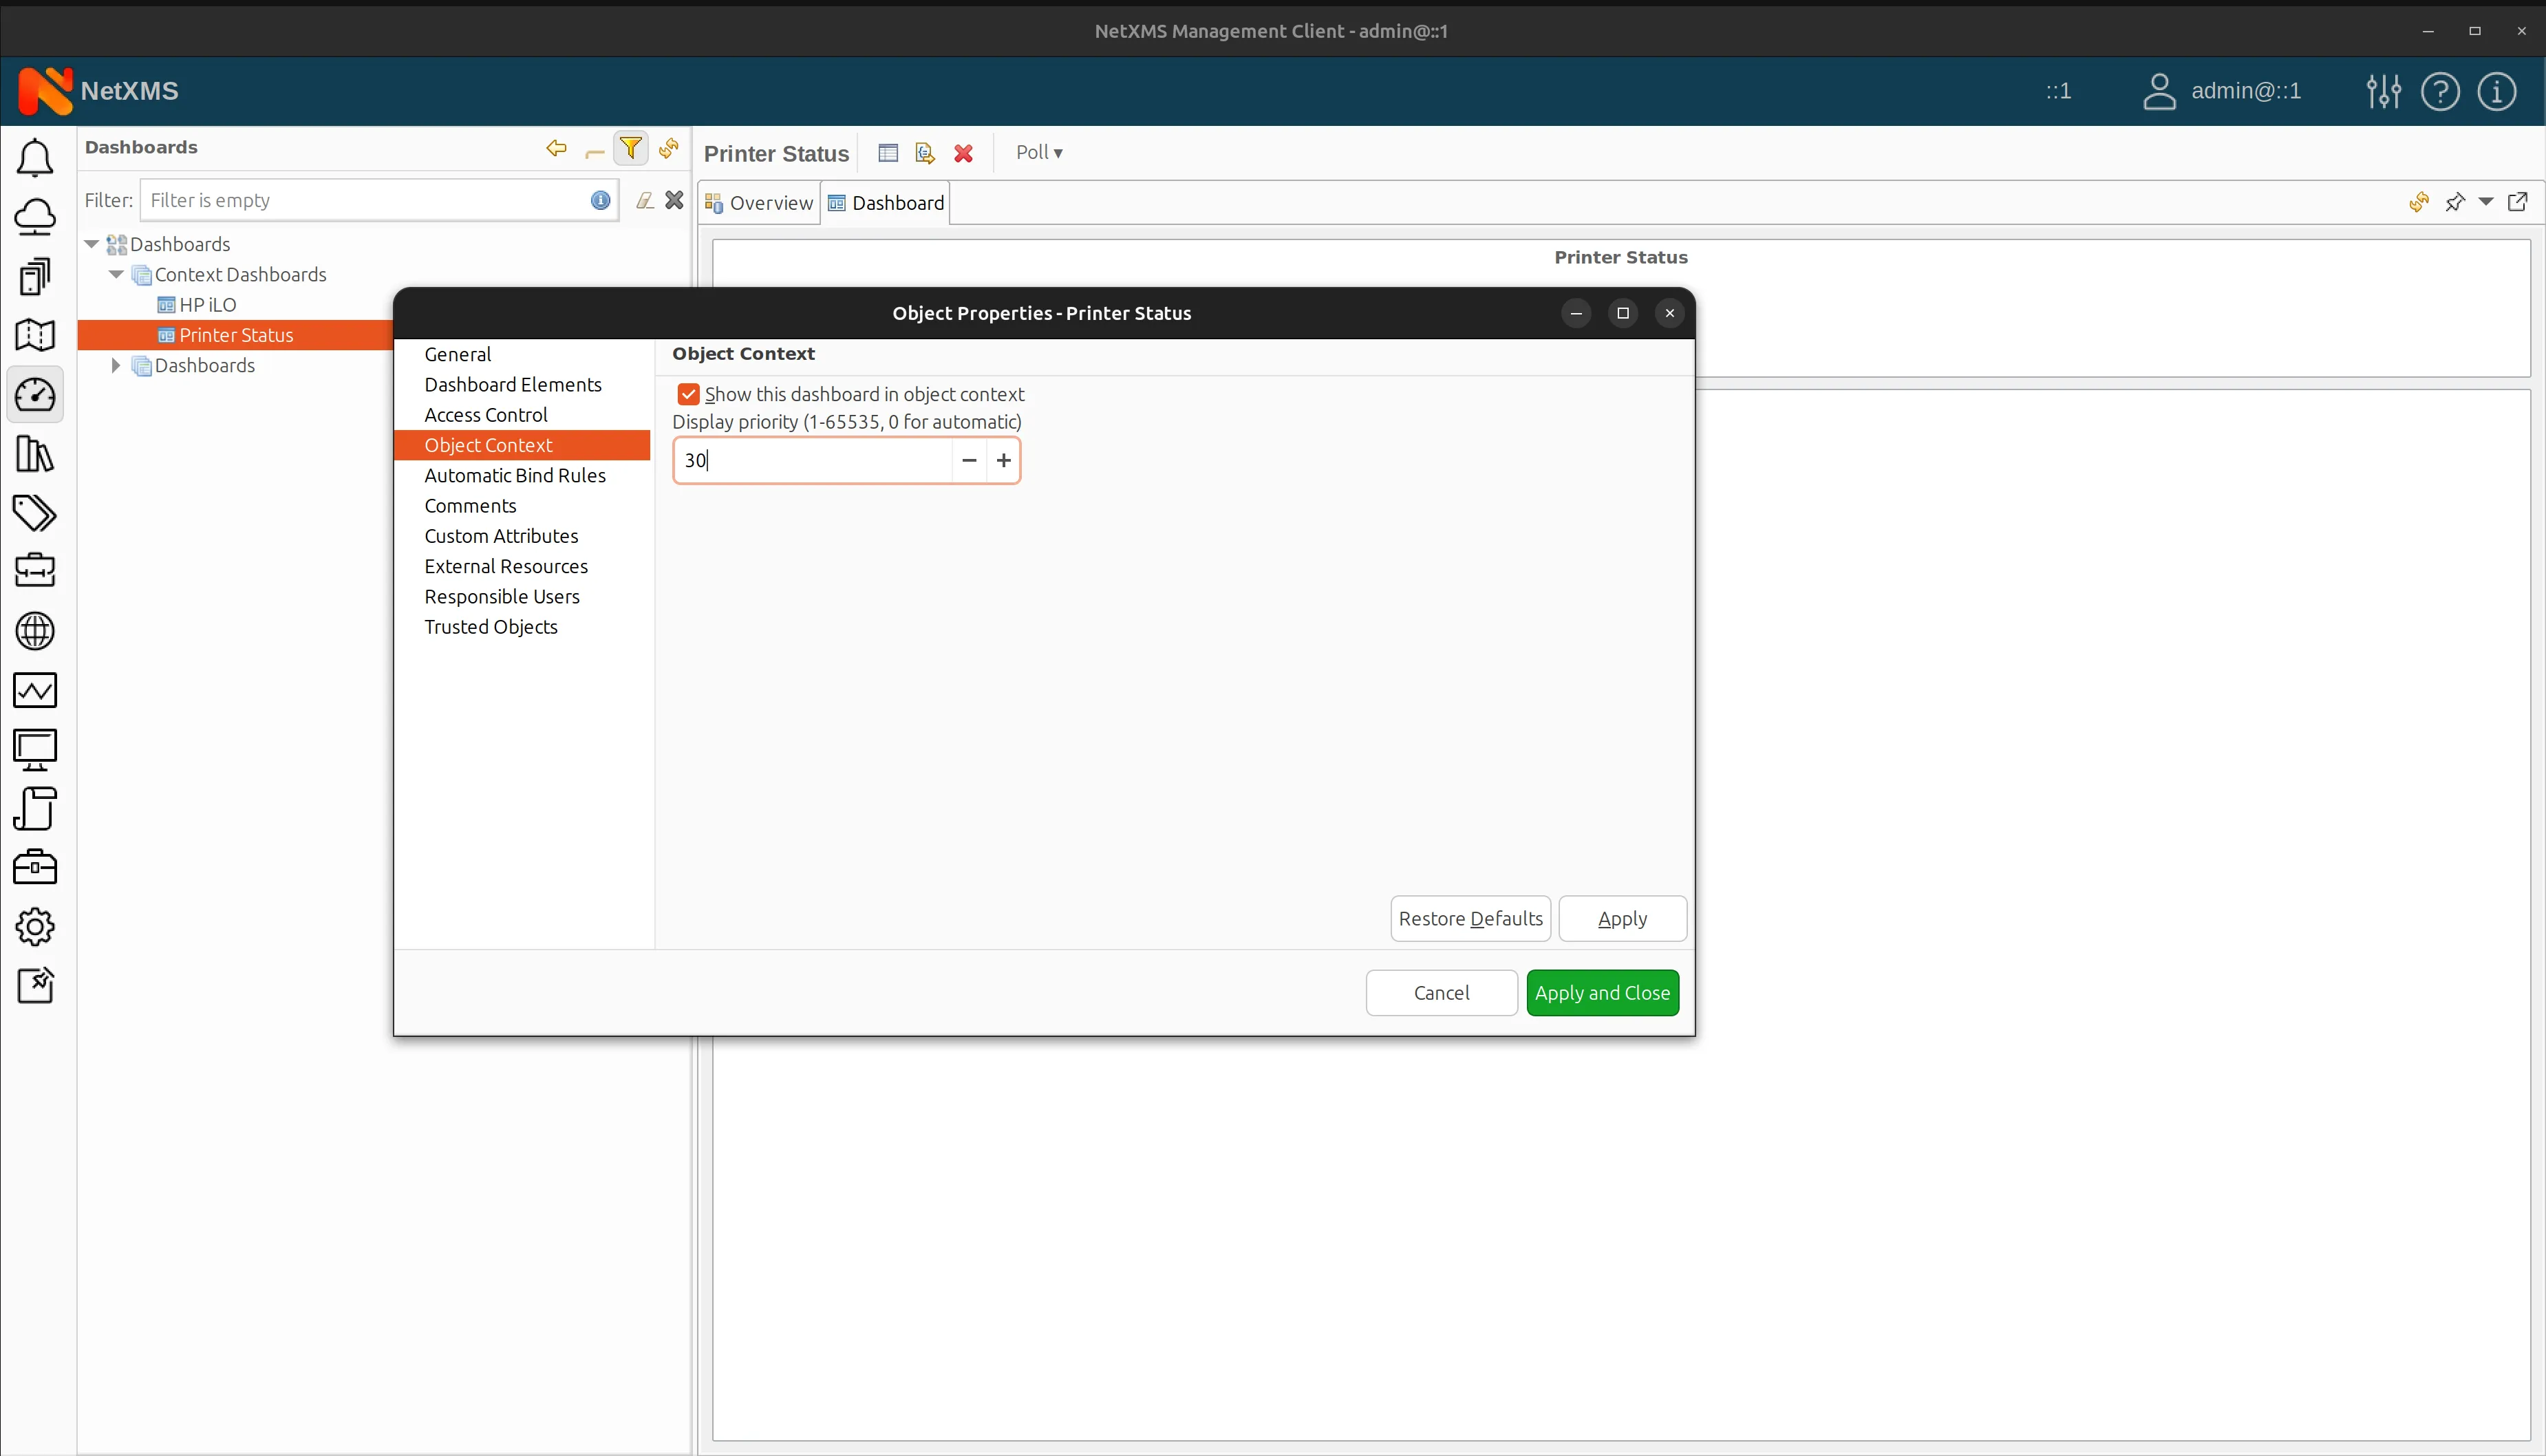The width and height of the screenshot is (2546, 1456).
Task: Open the Maps section from the sidebar
Action: 36,335
